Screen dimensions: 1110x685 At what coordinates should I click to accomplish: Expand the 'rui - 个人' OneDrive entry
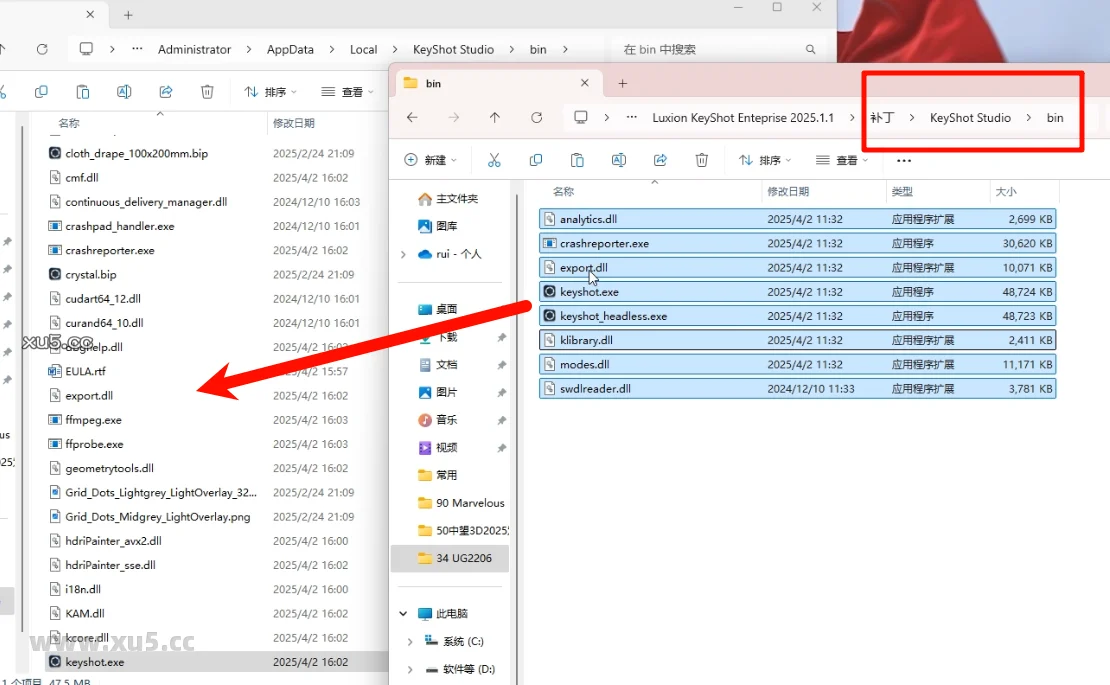tap(404, 254)
